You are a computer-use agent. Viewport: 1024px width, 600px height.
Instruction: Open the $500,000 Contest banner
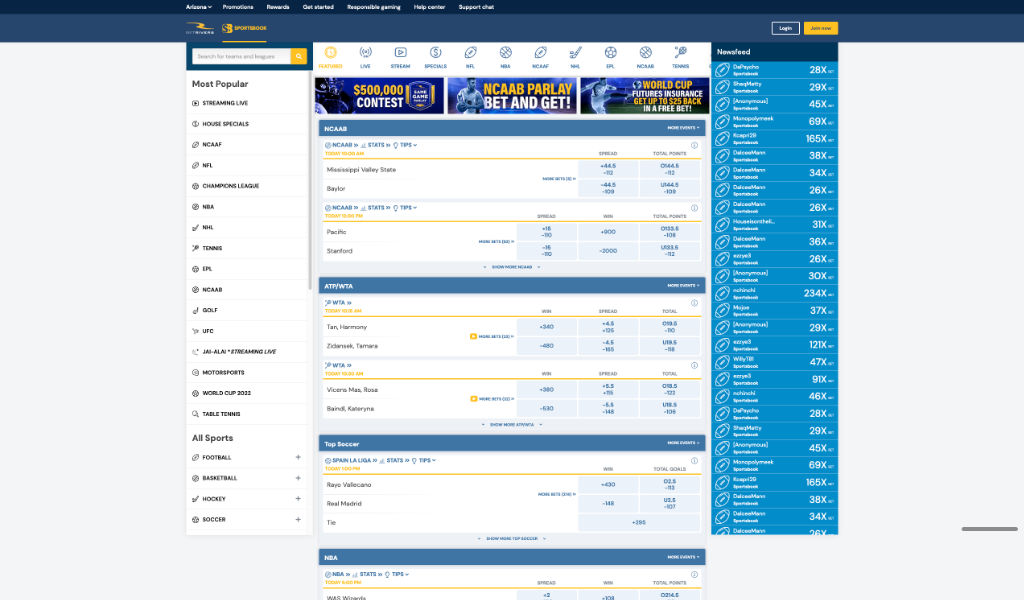point(379,95)
